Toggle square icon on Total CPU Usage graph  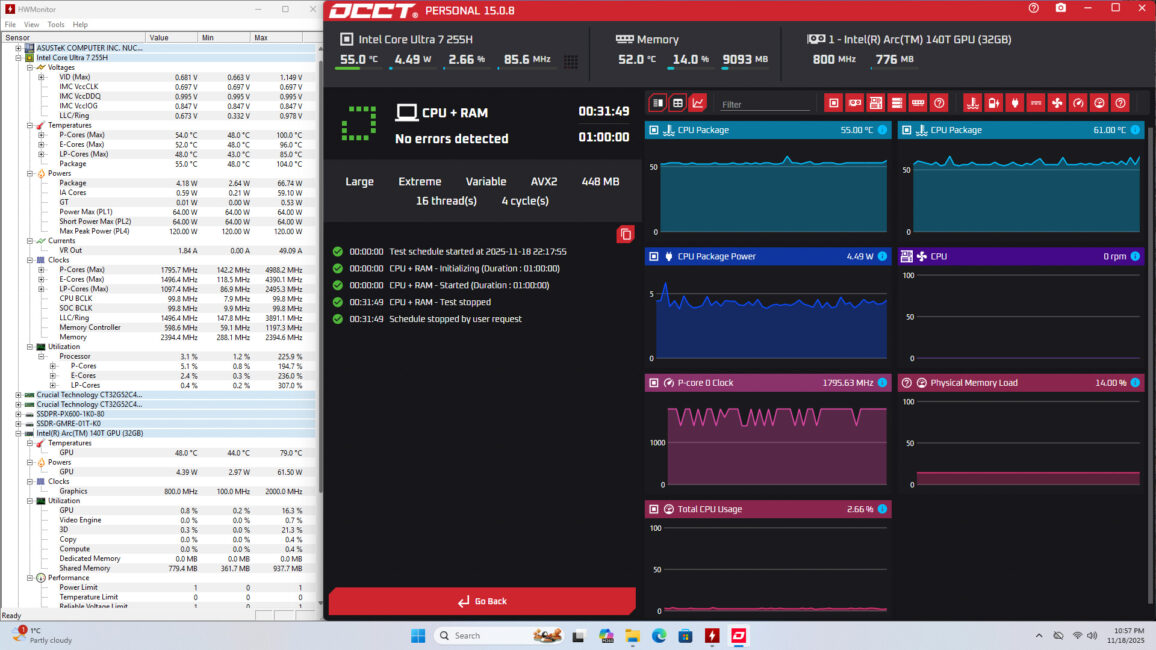point(654,509)
